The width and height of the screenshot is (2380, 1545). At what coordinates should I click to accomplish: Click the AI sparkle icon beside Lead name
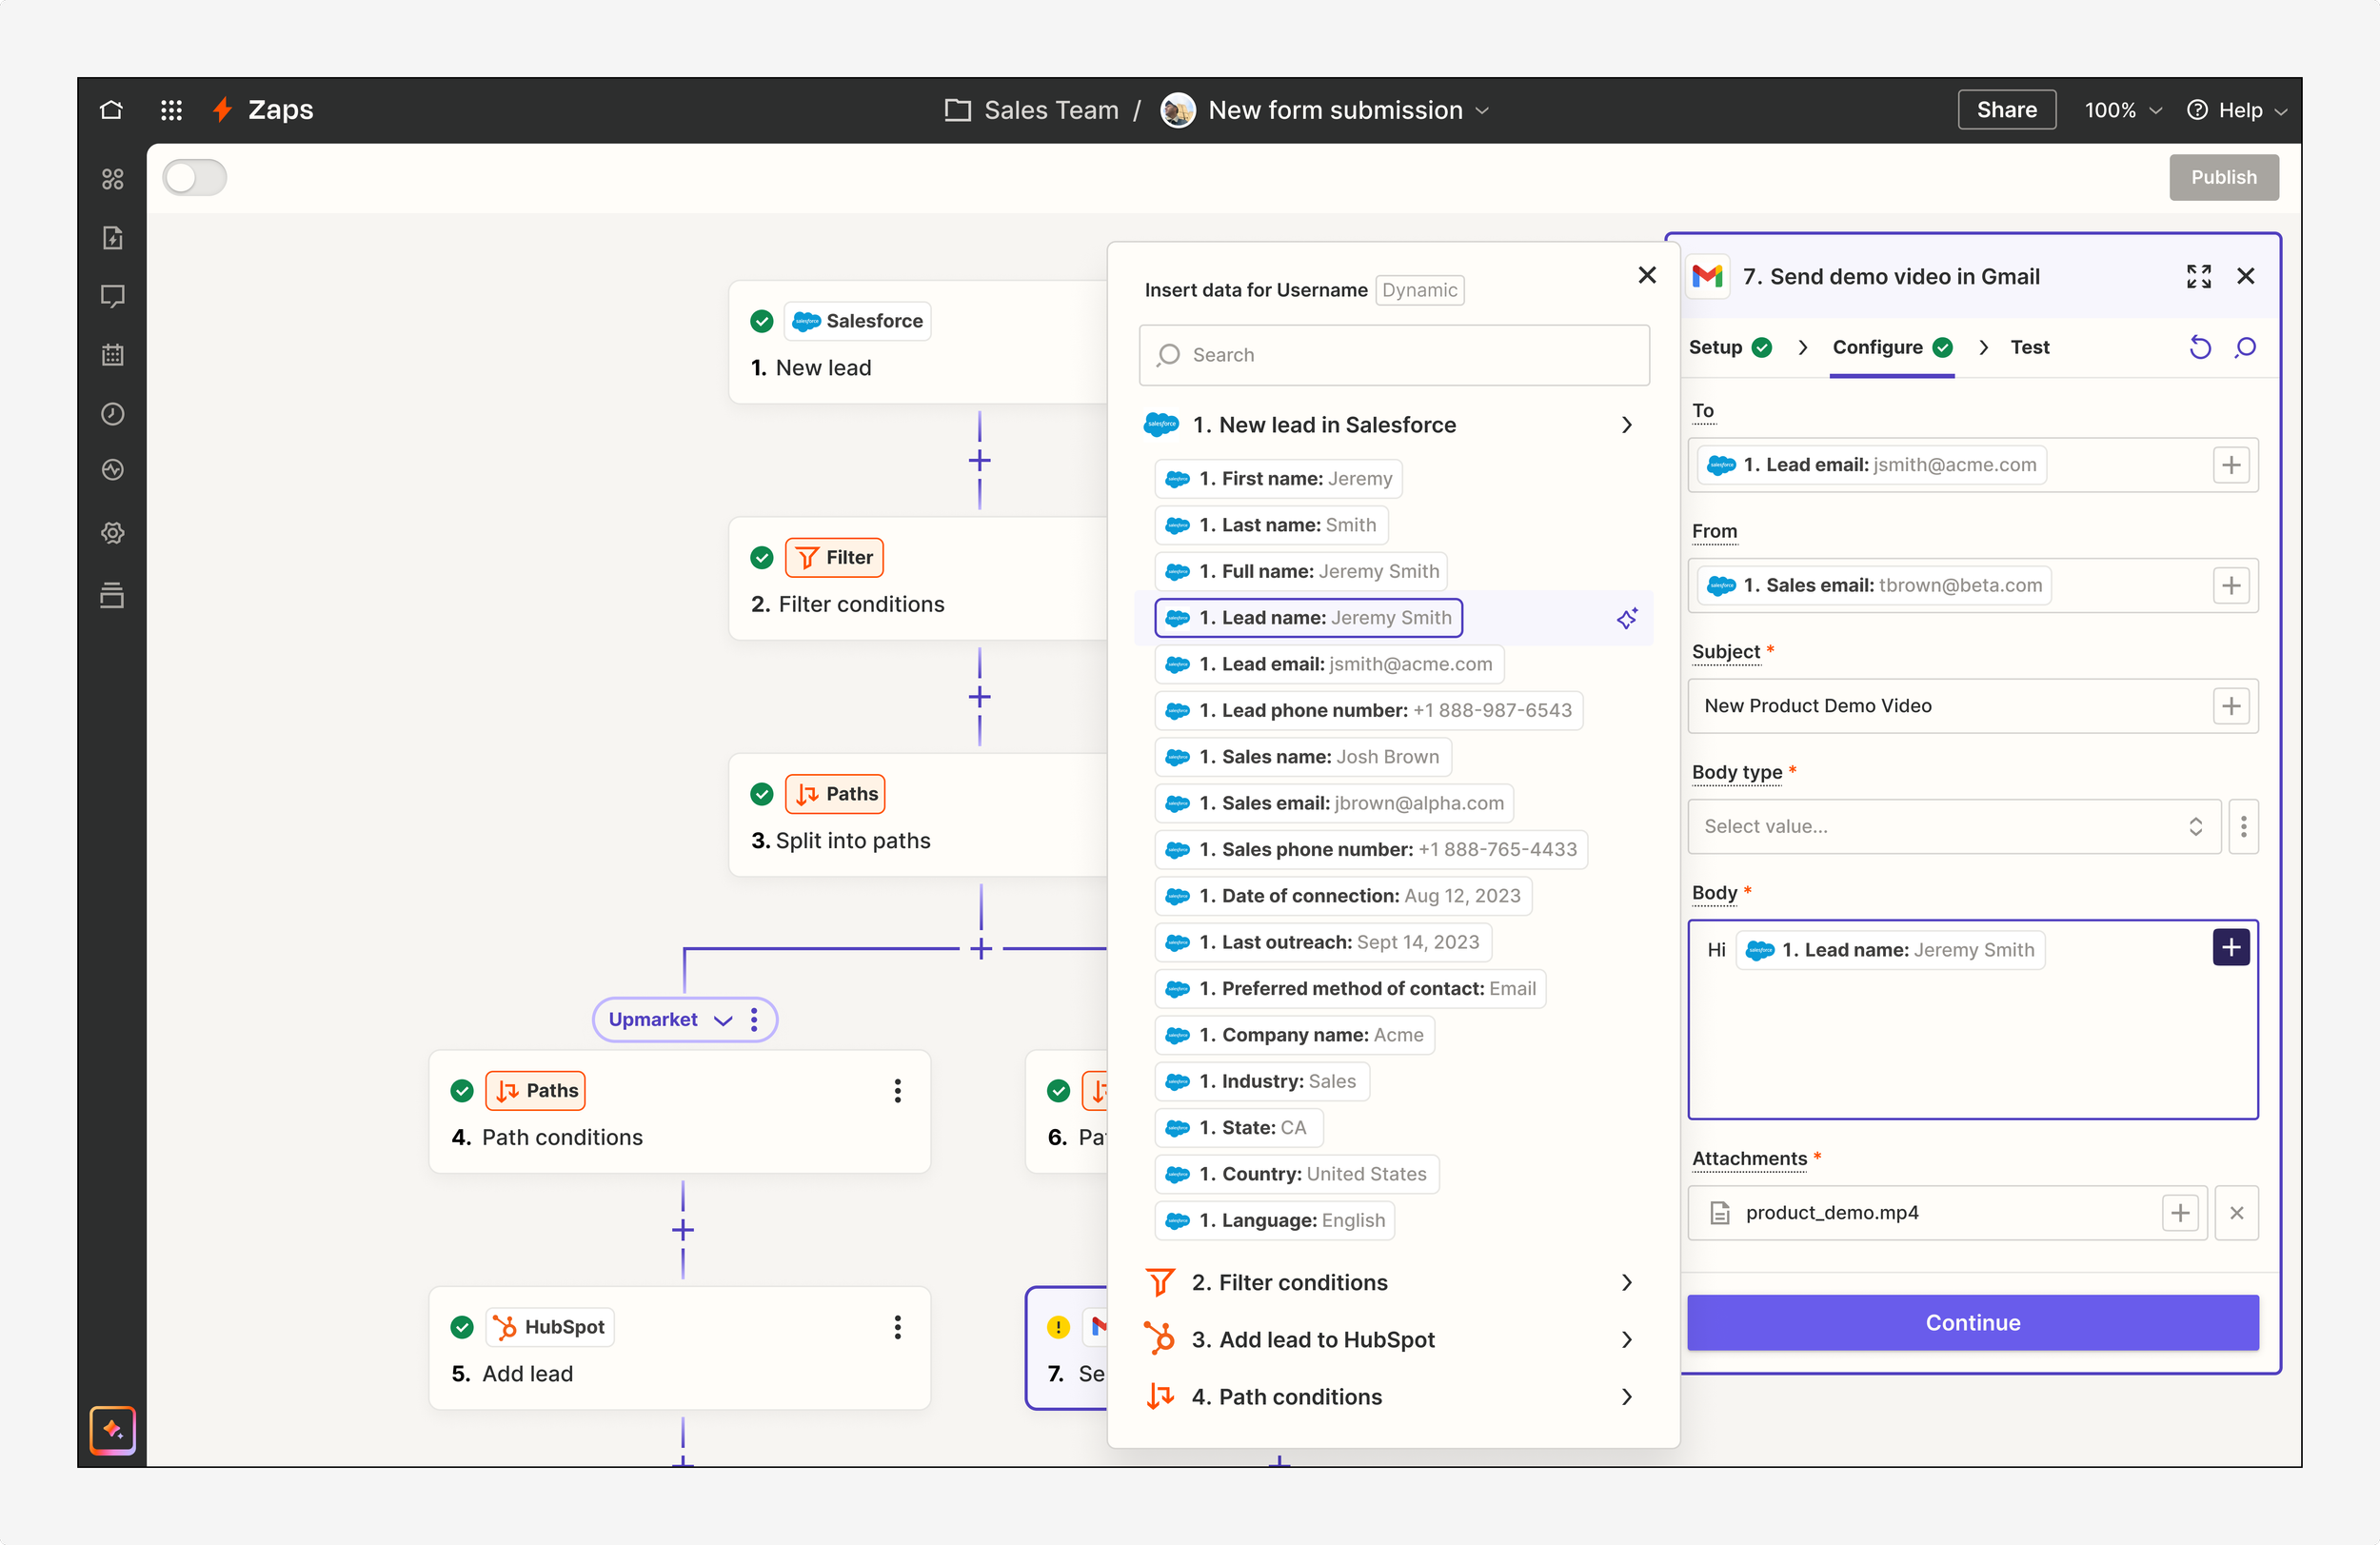1626,618
